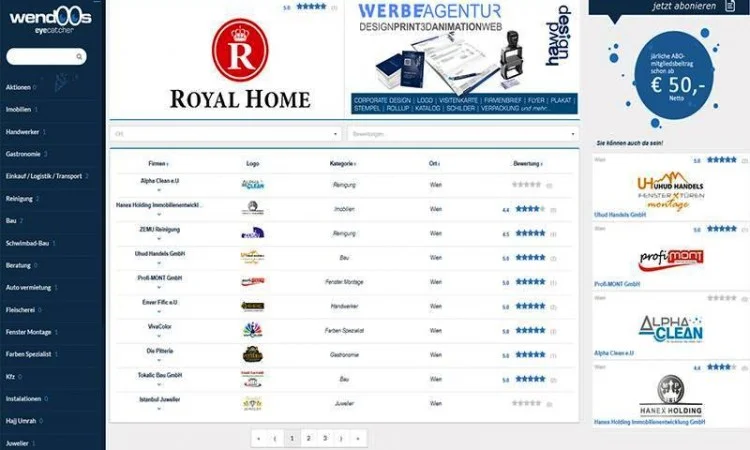Click the Uhud Handels logo in table
Screen dimensions: 750x450
point(253,257)
